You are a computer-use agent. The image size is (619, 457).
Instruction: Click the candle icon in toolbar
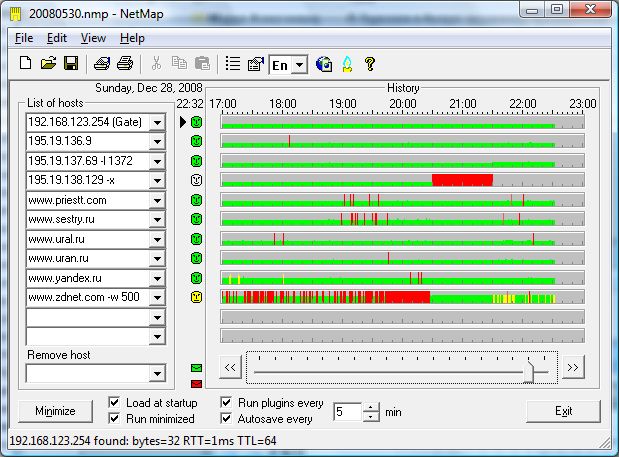tap(347, 64)
